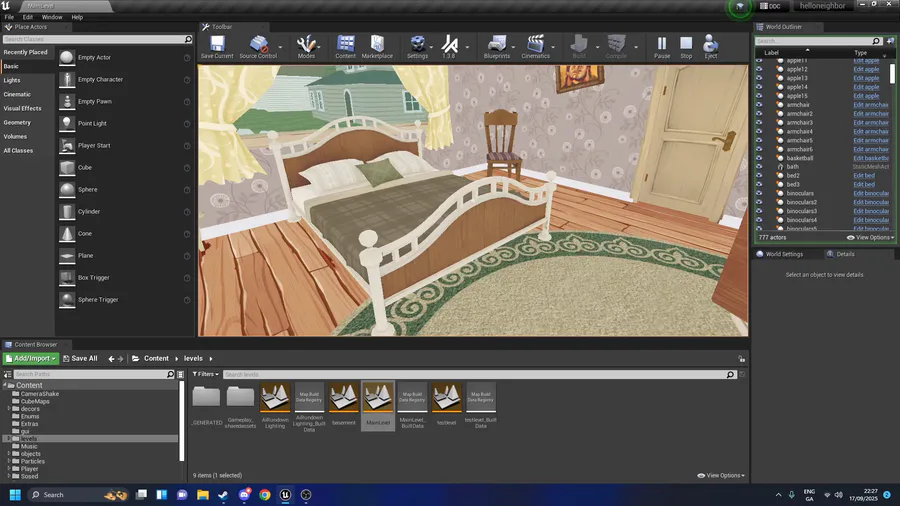Click the World Outliner add folder icon

click(x=890, y=41)
